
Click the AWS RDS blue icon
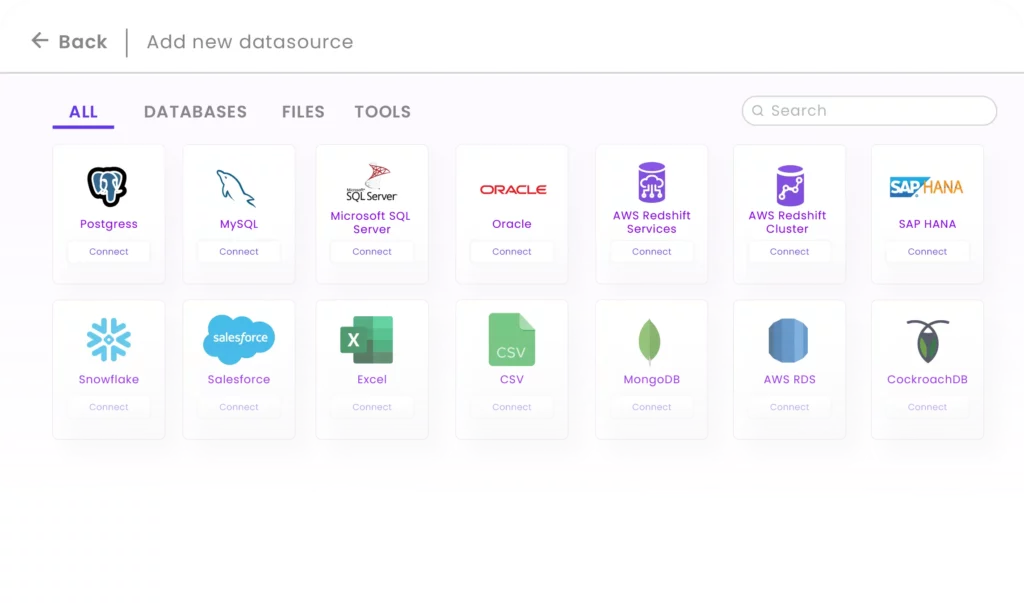[788, 341]
